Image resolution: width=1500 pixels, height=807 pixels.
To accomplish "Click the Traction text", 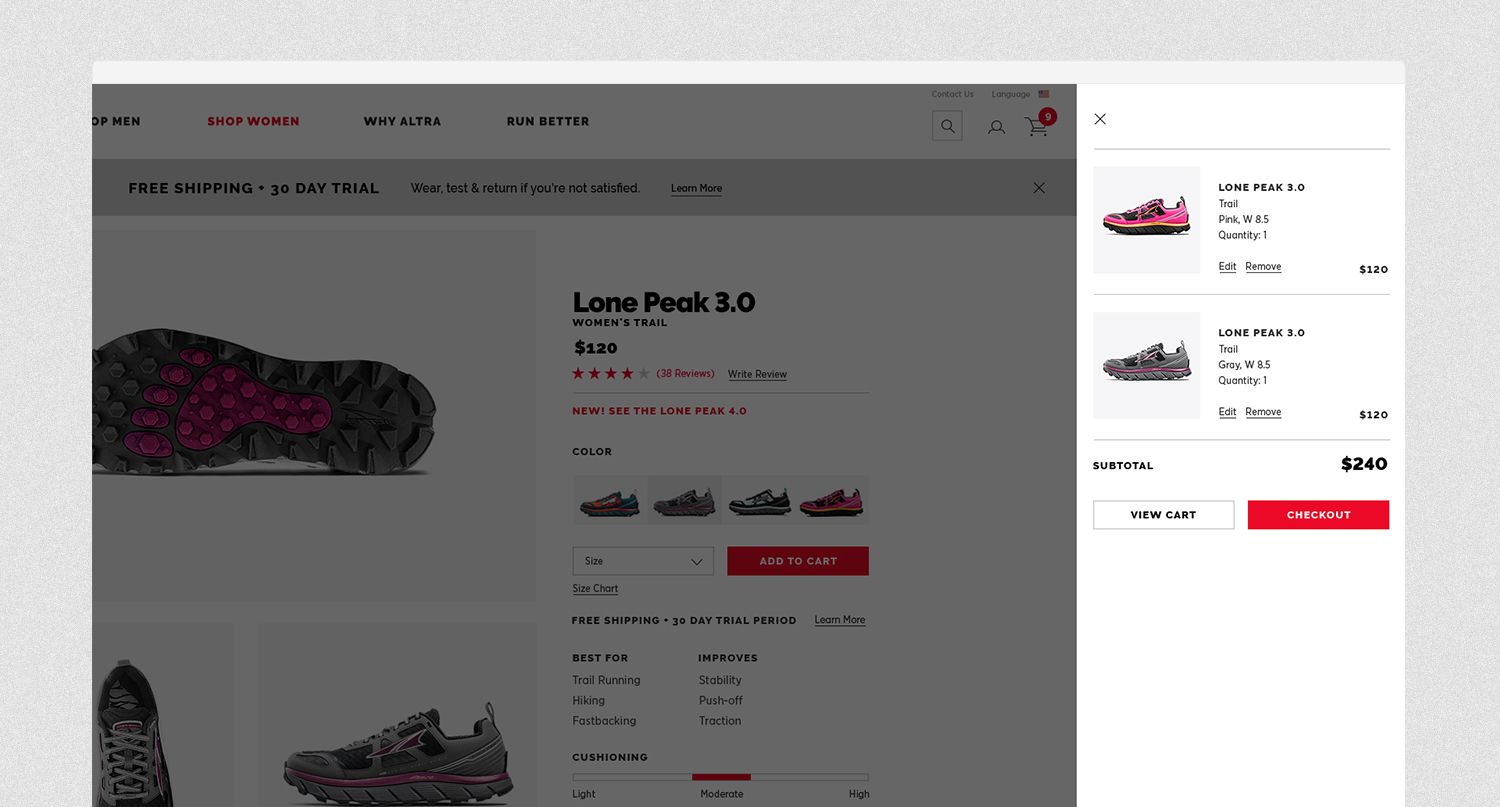I will (x=720, y=720).
